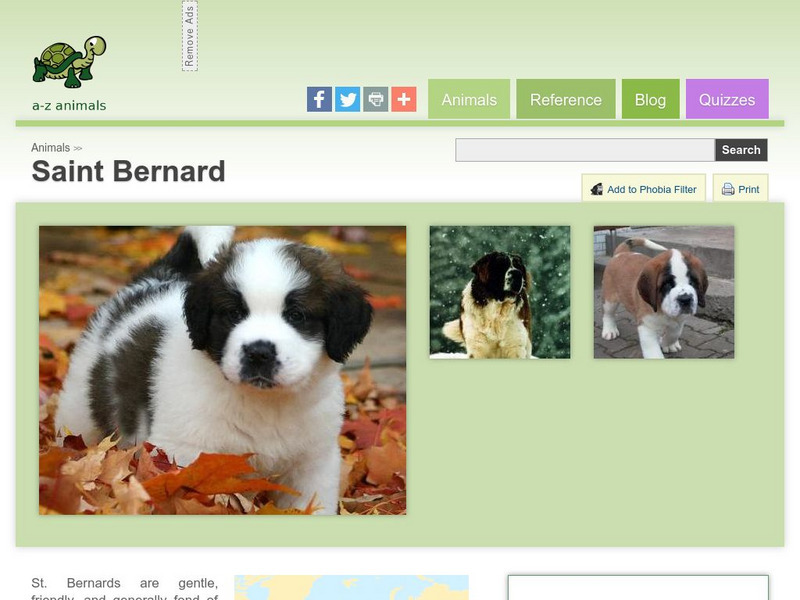Screen dimensions: 800x600
Task: Click the grey printer share icon
Action: pyautogui.click(x=376, y=99)
